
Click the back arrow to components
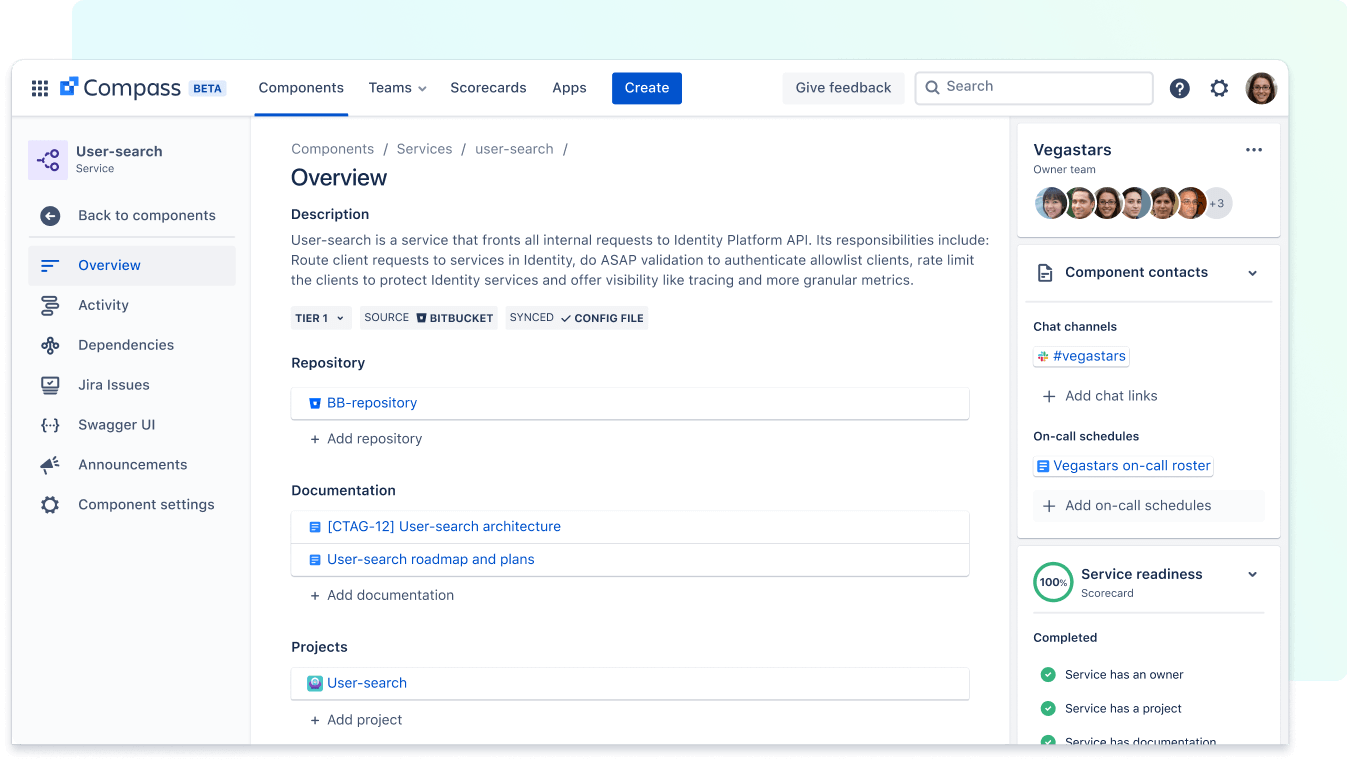(x=48, y=215)
